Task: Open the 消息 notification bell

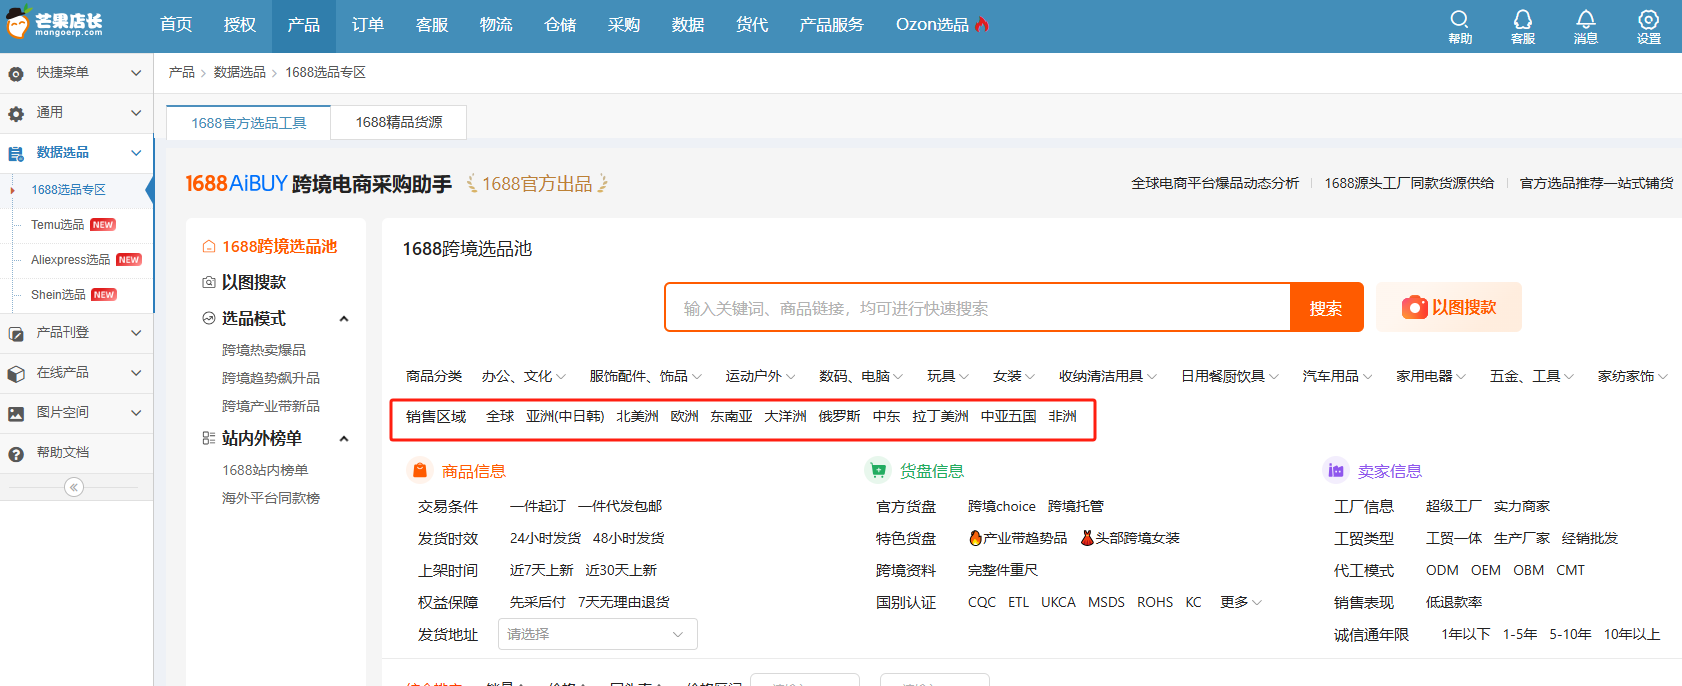Action: [x=1586, y=26]
